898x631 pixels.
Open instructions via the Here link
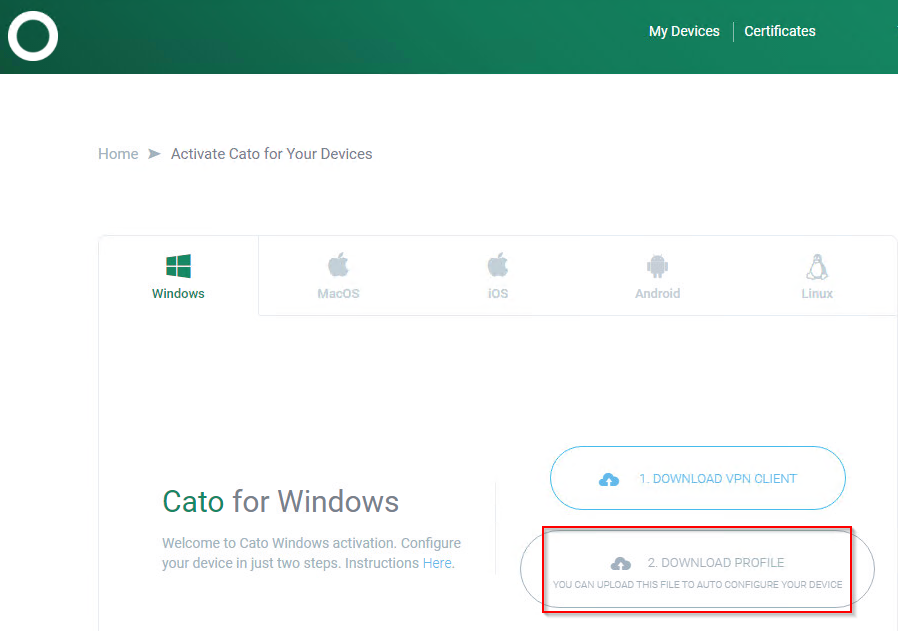[x=437, y=563]
